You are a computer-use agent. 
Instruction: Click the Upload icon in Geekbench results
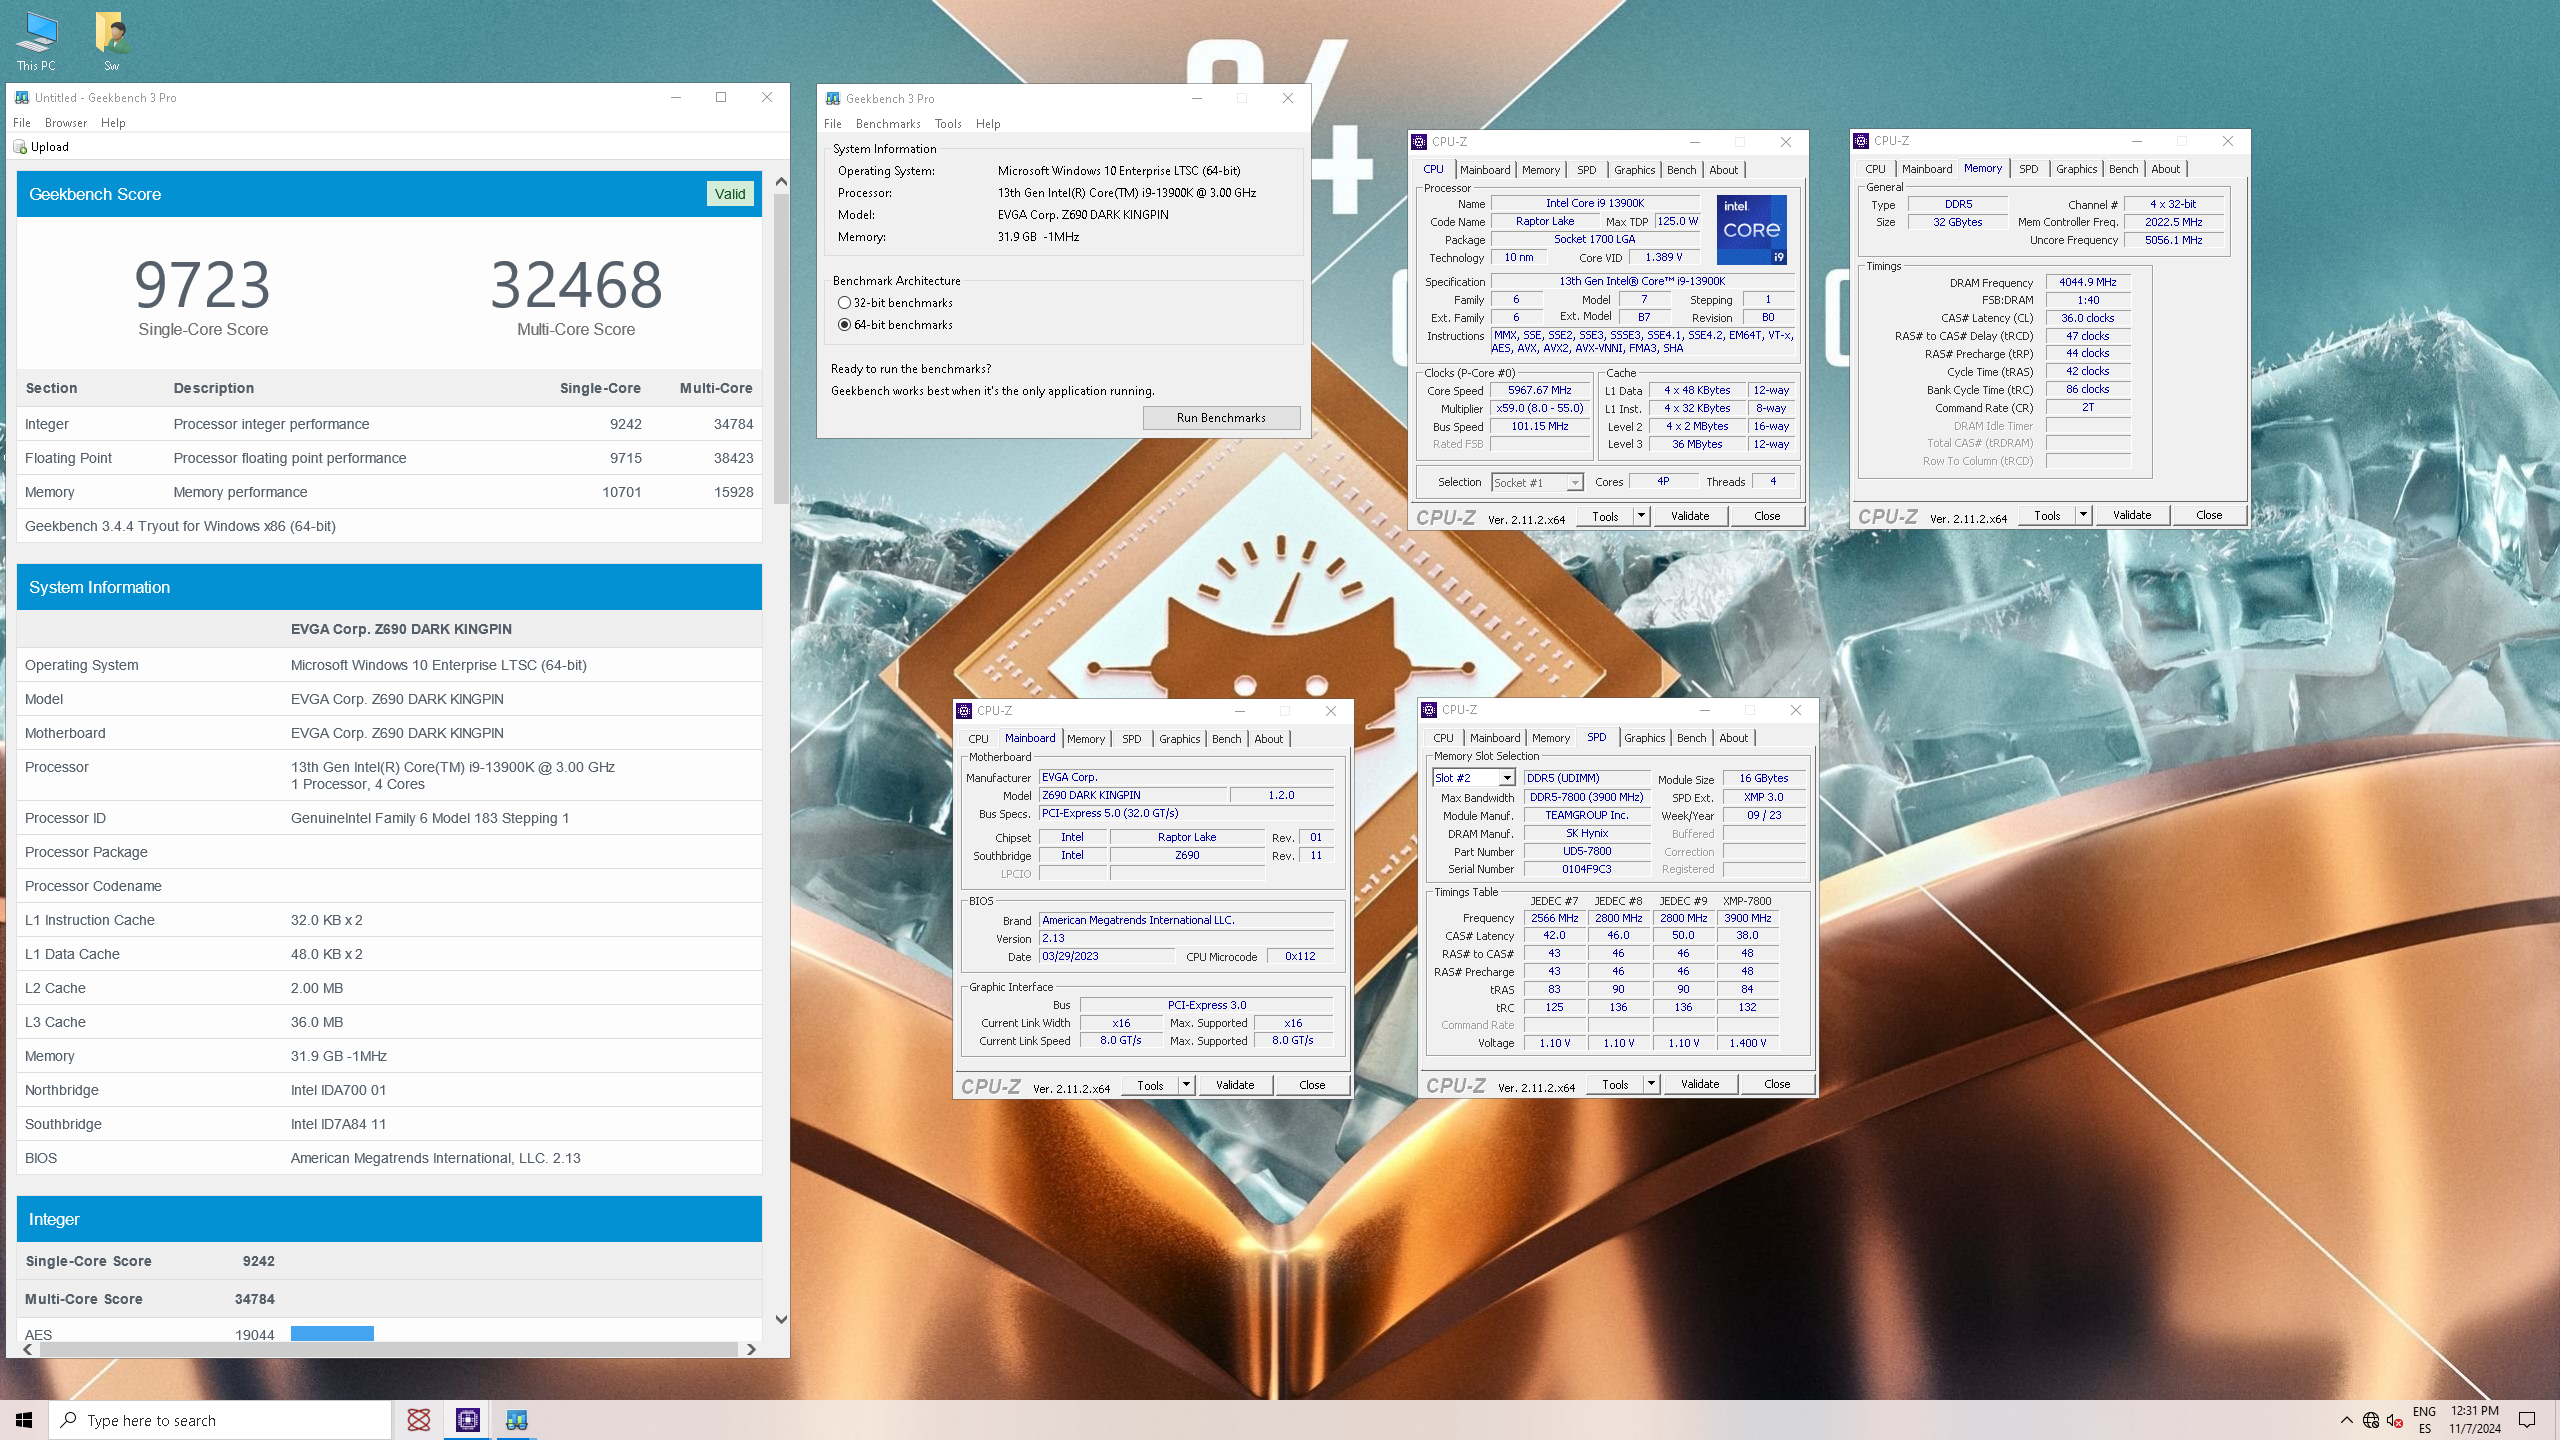[20, 146]
